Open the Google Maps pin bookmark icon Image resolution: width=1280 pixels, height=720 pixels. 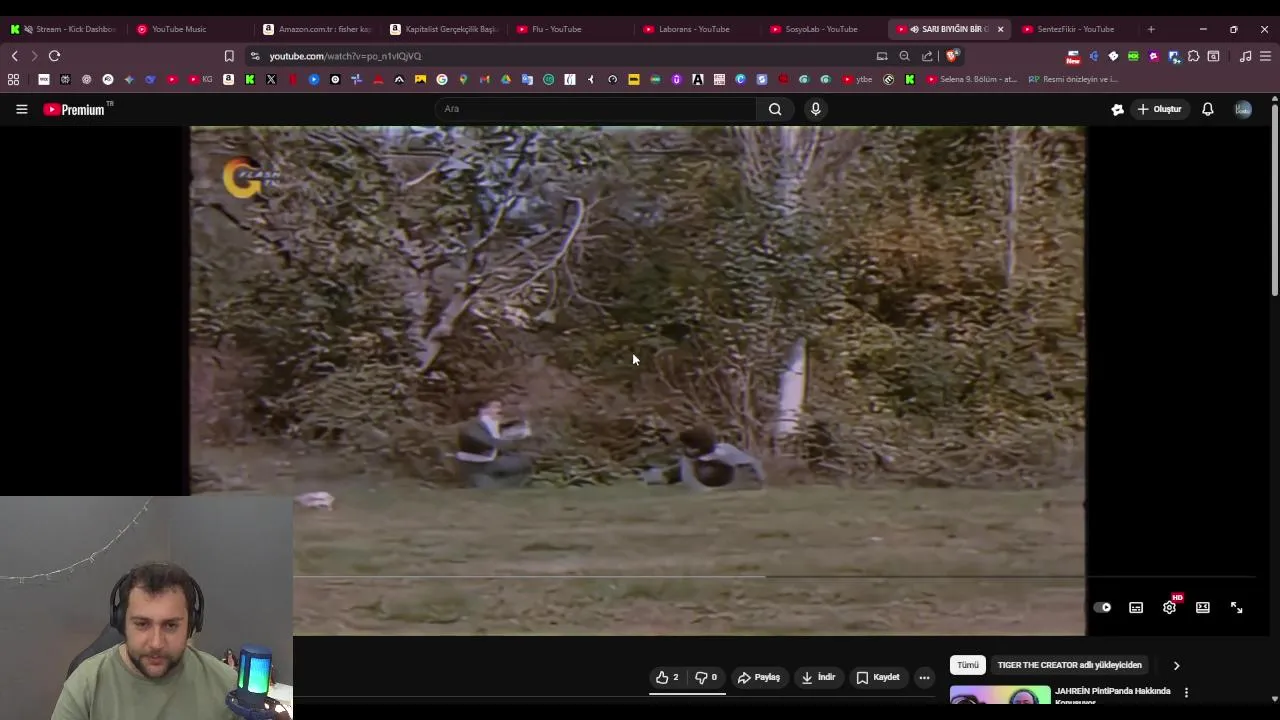coord(463,79)
